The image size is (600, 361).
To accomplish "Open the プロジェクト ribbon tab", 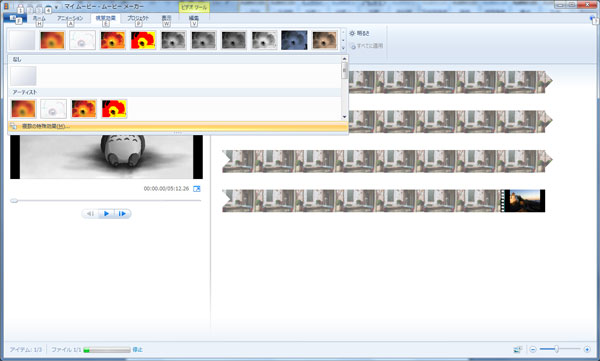I will coord(138,18).
